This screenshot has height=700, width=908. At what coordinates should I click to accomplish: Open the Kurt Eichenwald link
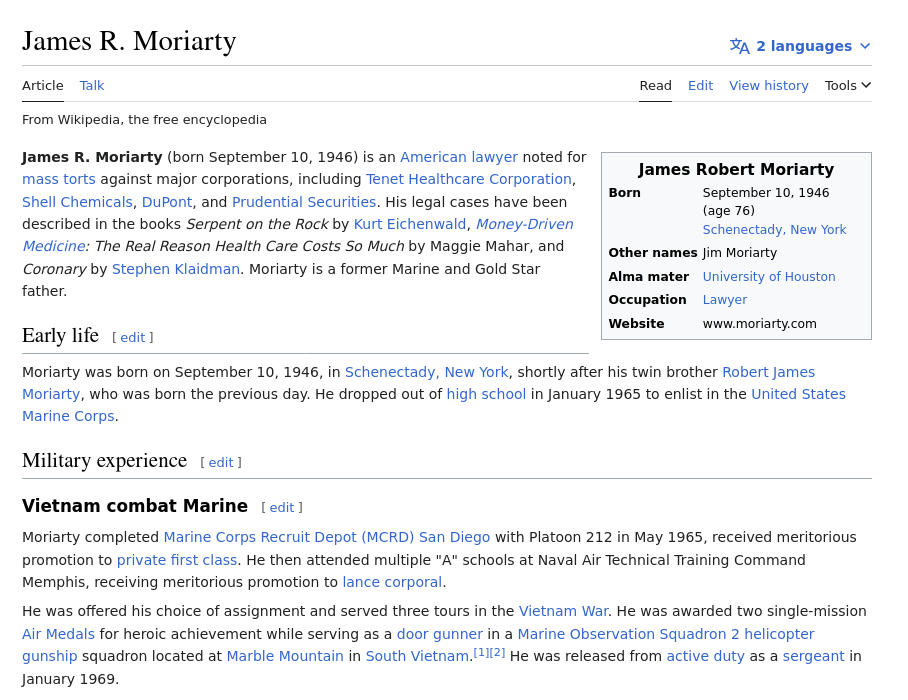(x=409, y=224)
